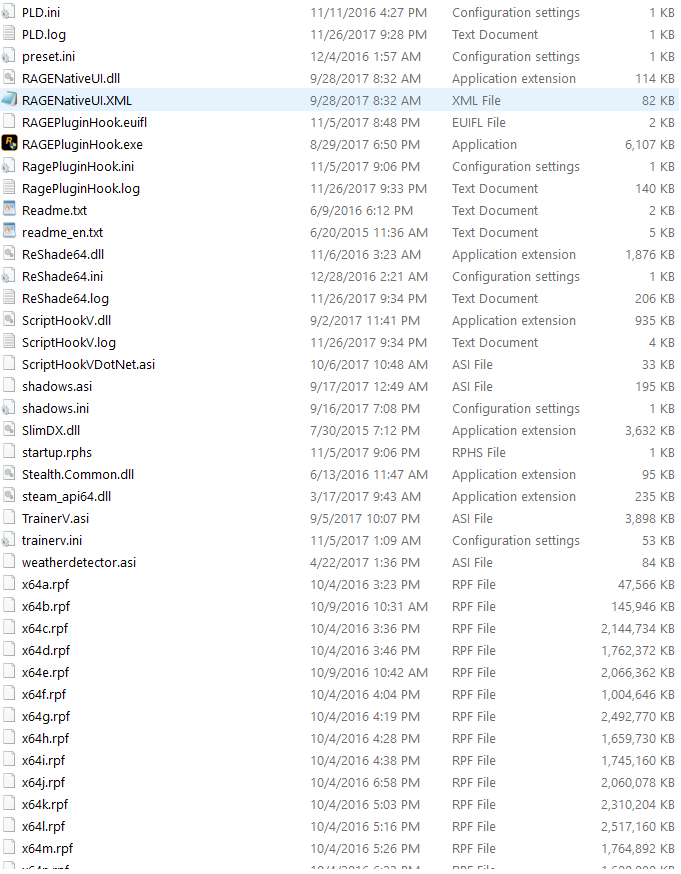Click the PLD.ini settings file icon
The height and width of the screenshot is (874, 681).
point(9,12)
